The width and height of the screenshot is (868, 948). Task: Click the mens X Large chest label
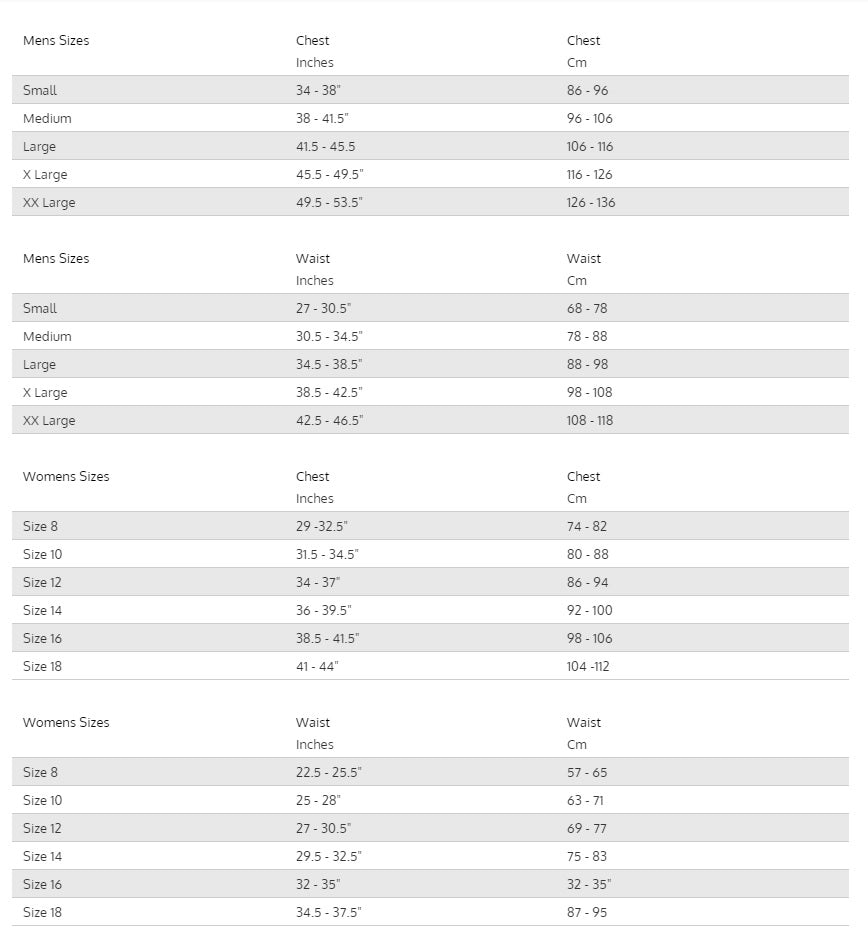45,175
